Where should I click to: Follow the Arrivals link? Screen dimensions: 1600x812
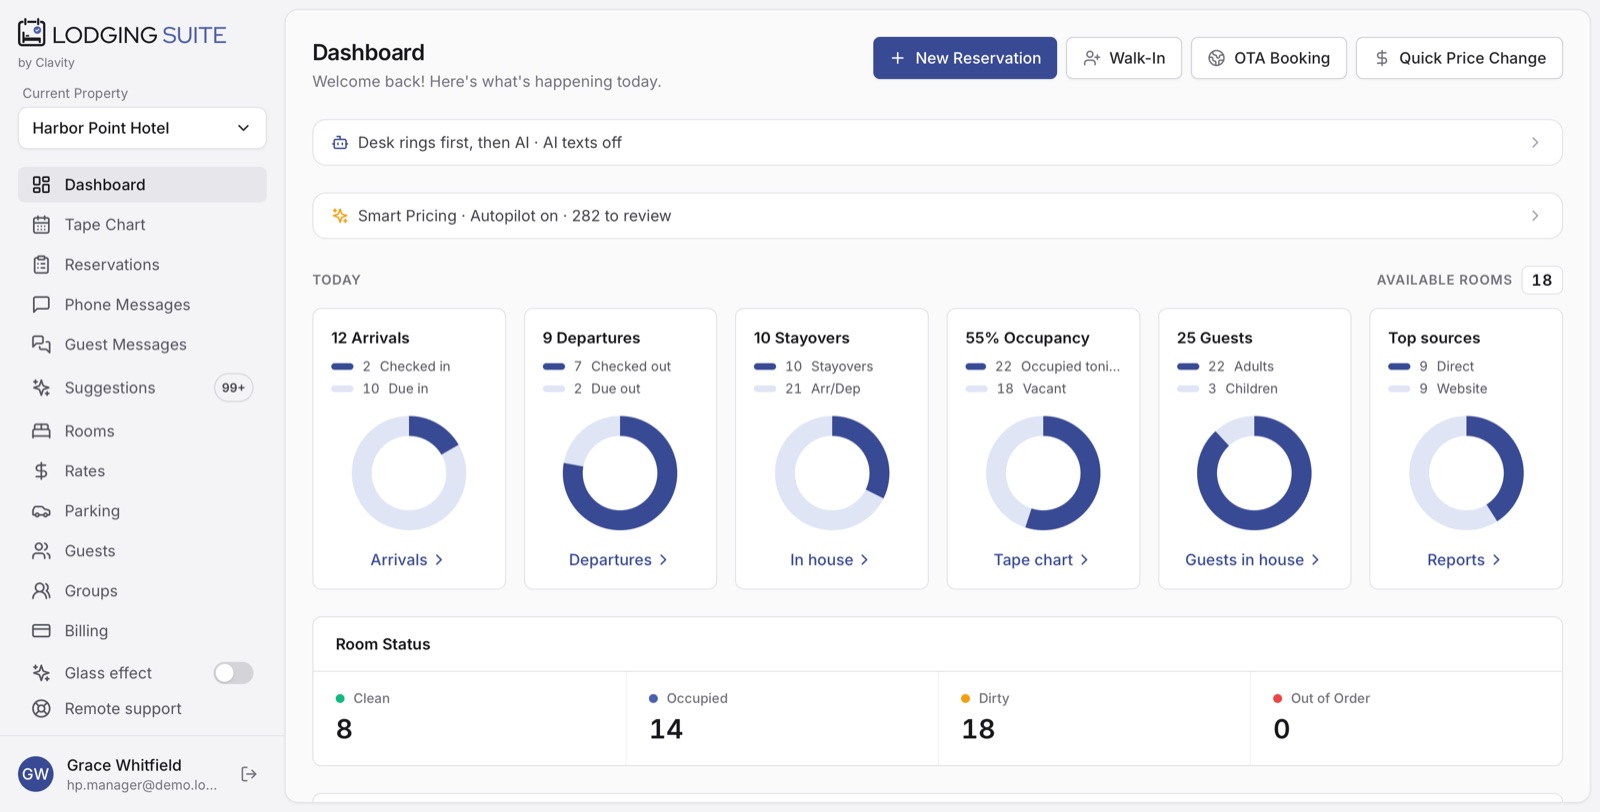(x=407, y=560)
